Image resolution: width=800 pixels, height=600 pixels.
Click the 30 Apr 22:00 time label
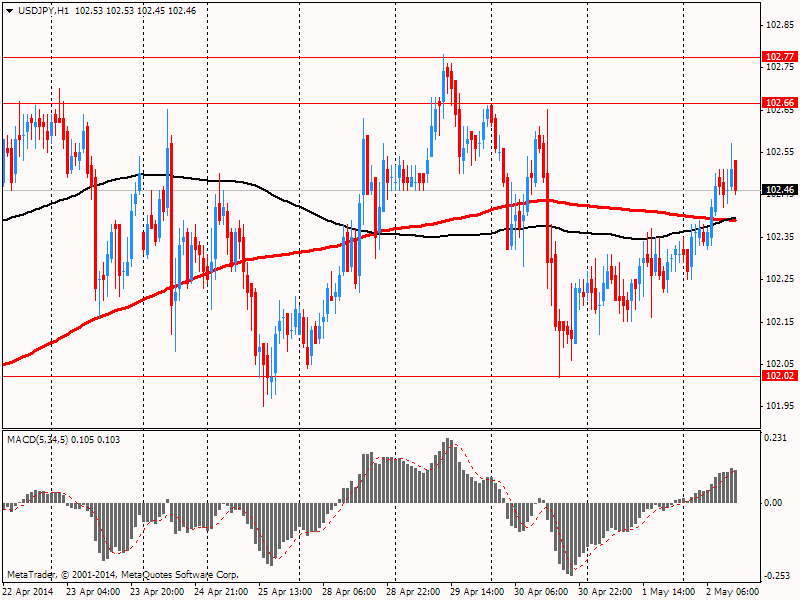608,591
